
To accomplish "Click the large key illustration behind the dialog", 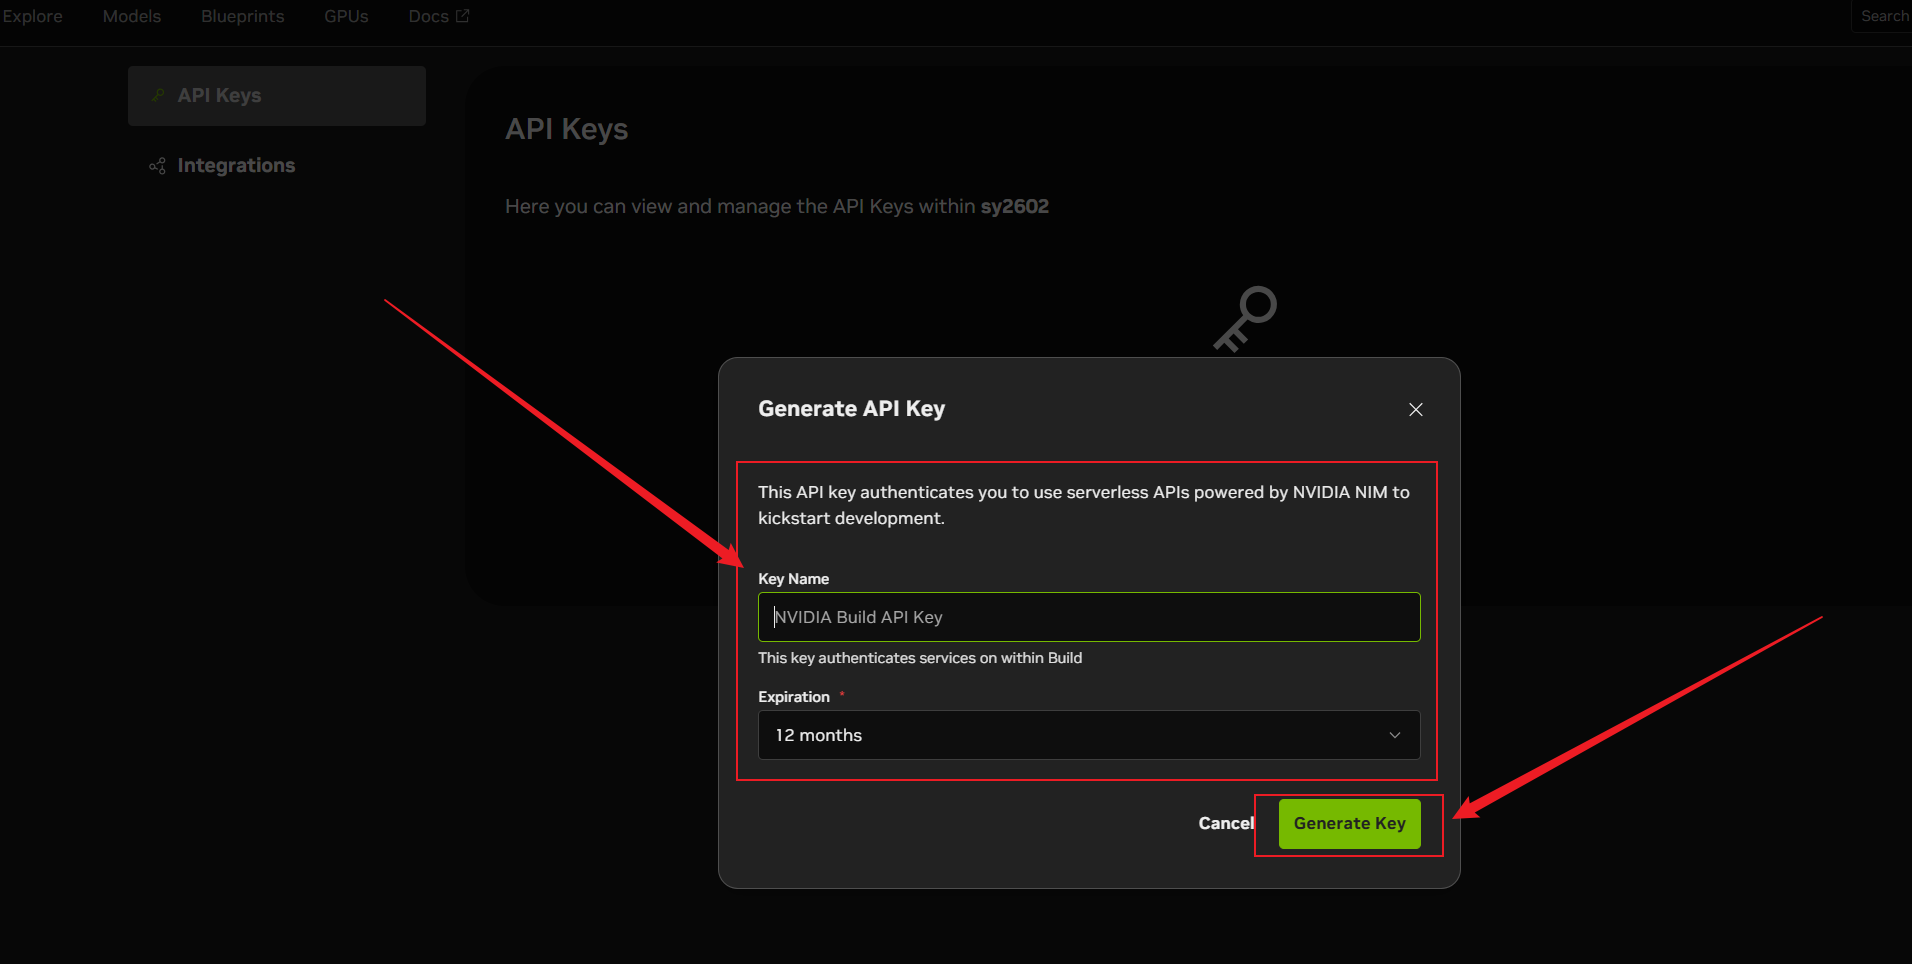I will coord(1245,318).
